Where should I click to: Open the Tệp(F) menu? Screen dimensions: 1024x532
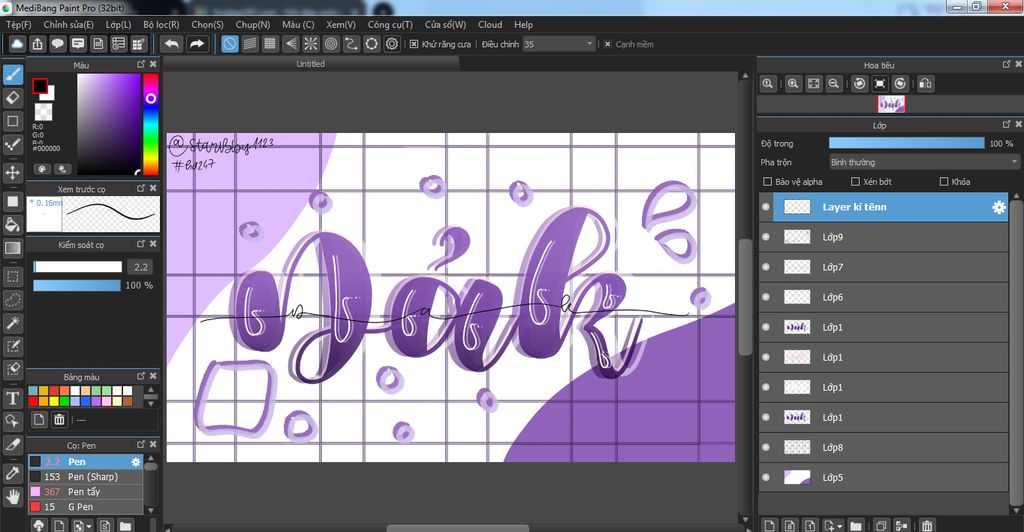18,25
